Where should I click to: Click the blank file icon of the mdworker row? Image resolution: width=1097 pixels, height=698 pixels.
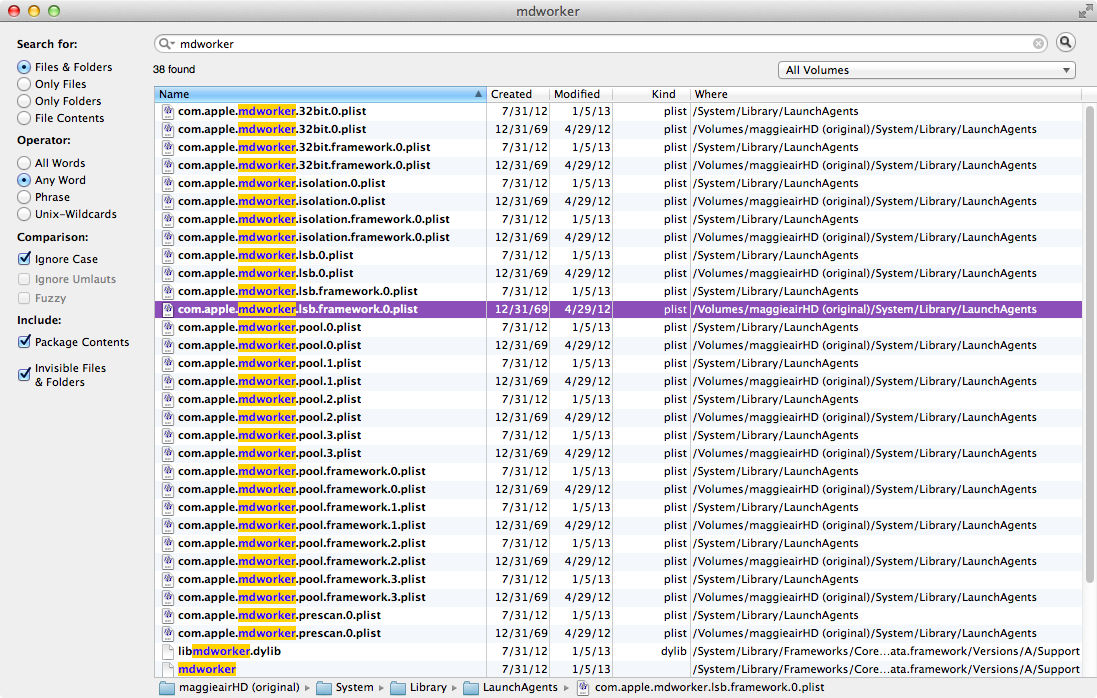(168, 669)
